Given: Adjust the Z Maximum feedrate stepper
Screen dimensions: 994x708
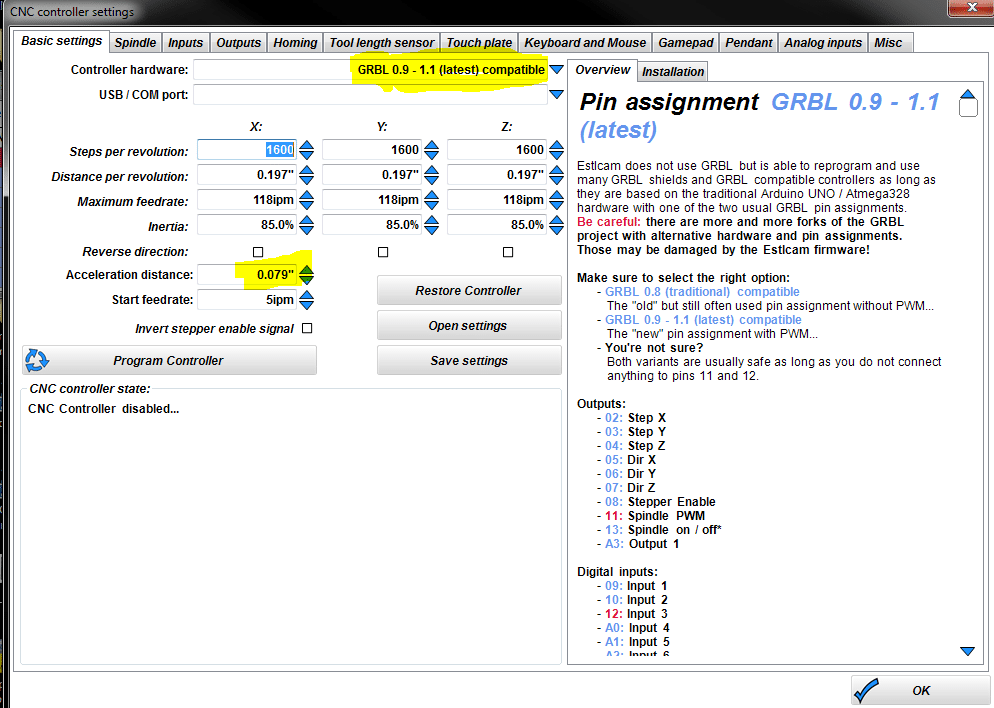Looking at the screenshot, I should [557, 200].
